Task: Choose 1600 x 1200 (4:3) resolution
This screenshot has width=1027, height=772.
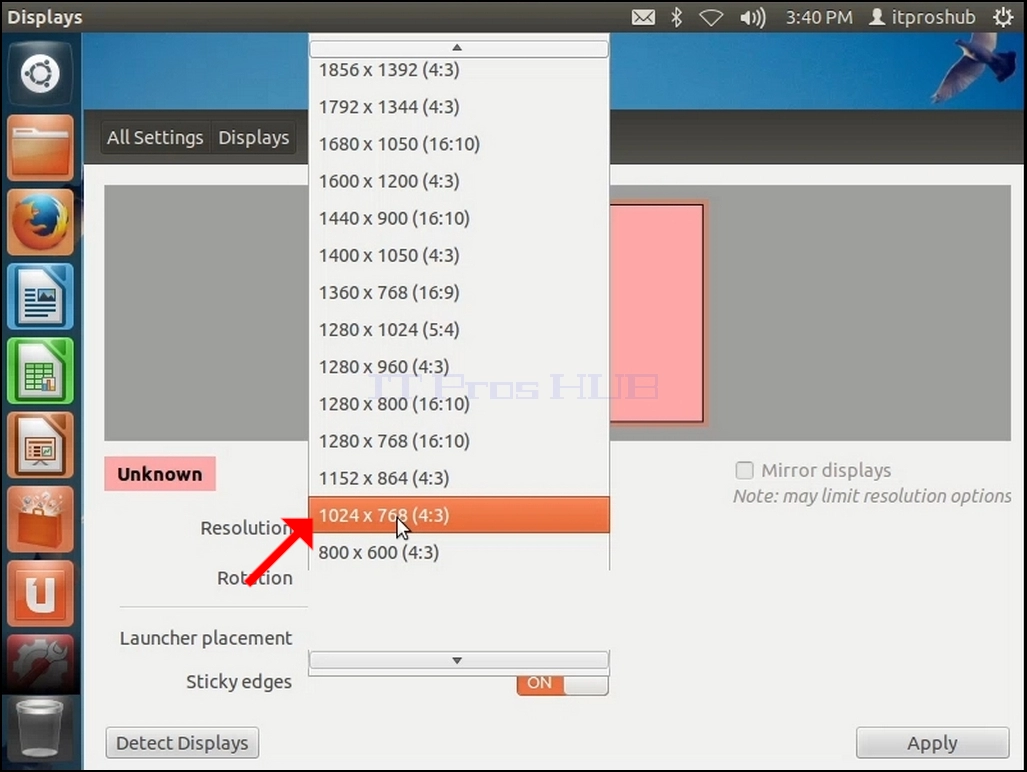Action: pos(458,181)
